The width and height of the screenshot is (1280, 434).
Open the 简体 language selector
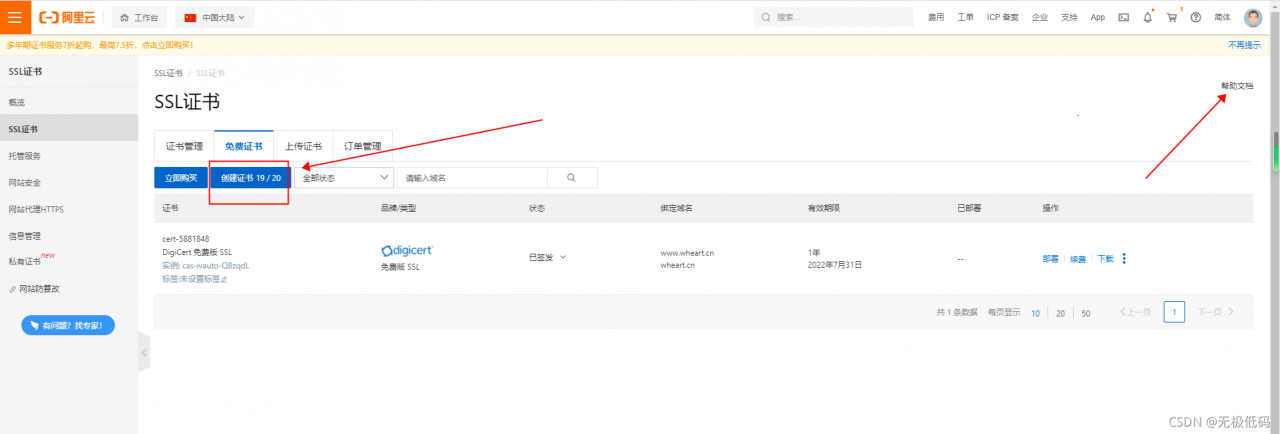[1222, 17]
